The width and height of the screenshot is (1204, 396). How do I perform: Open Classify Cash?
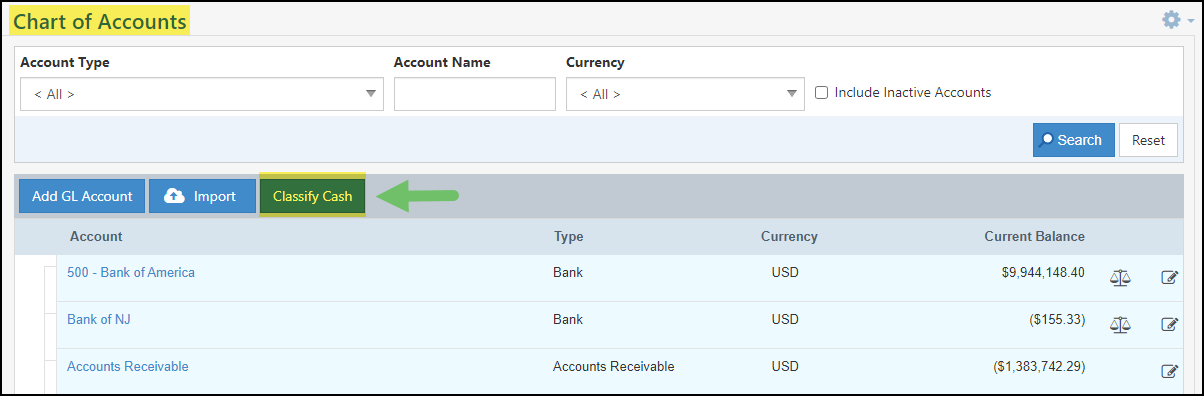click(312, 196)
